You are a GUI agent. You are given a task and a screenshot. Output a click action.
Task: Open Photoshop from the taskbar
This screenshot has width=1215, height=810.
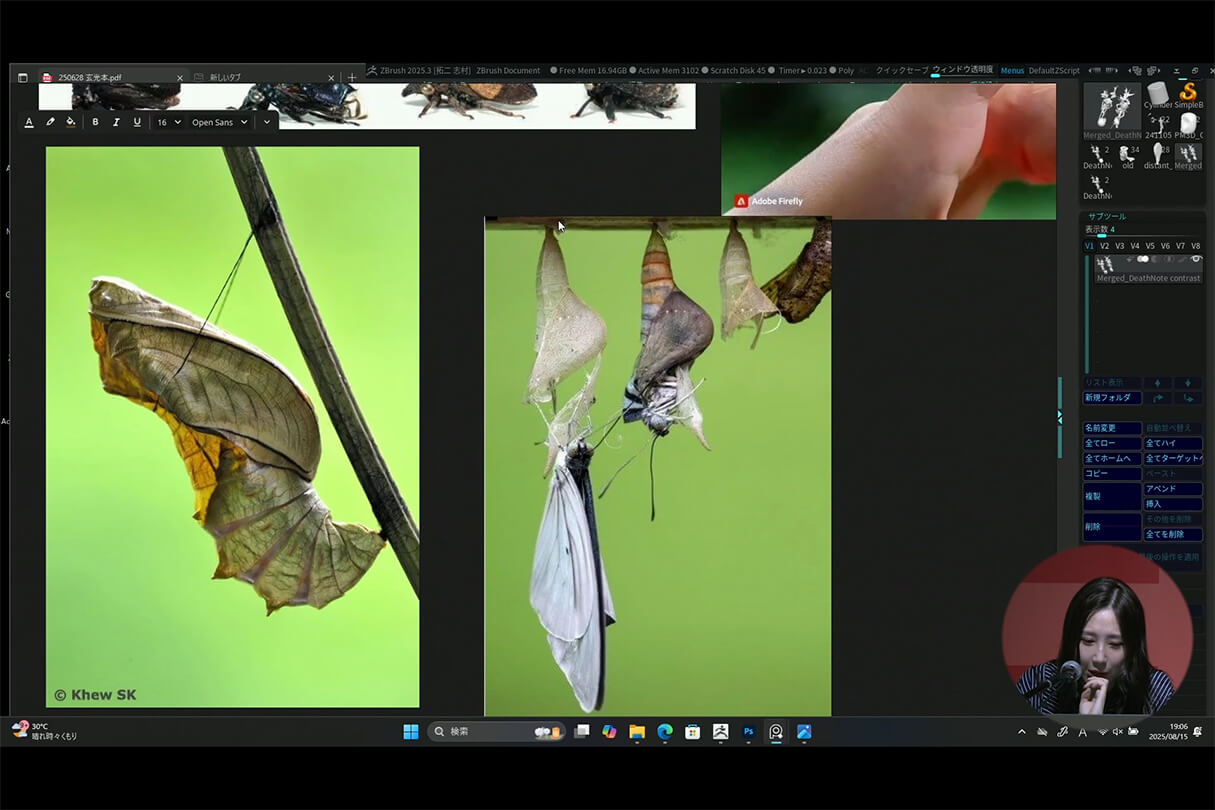click(x=748, y=732)
